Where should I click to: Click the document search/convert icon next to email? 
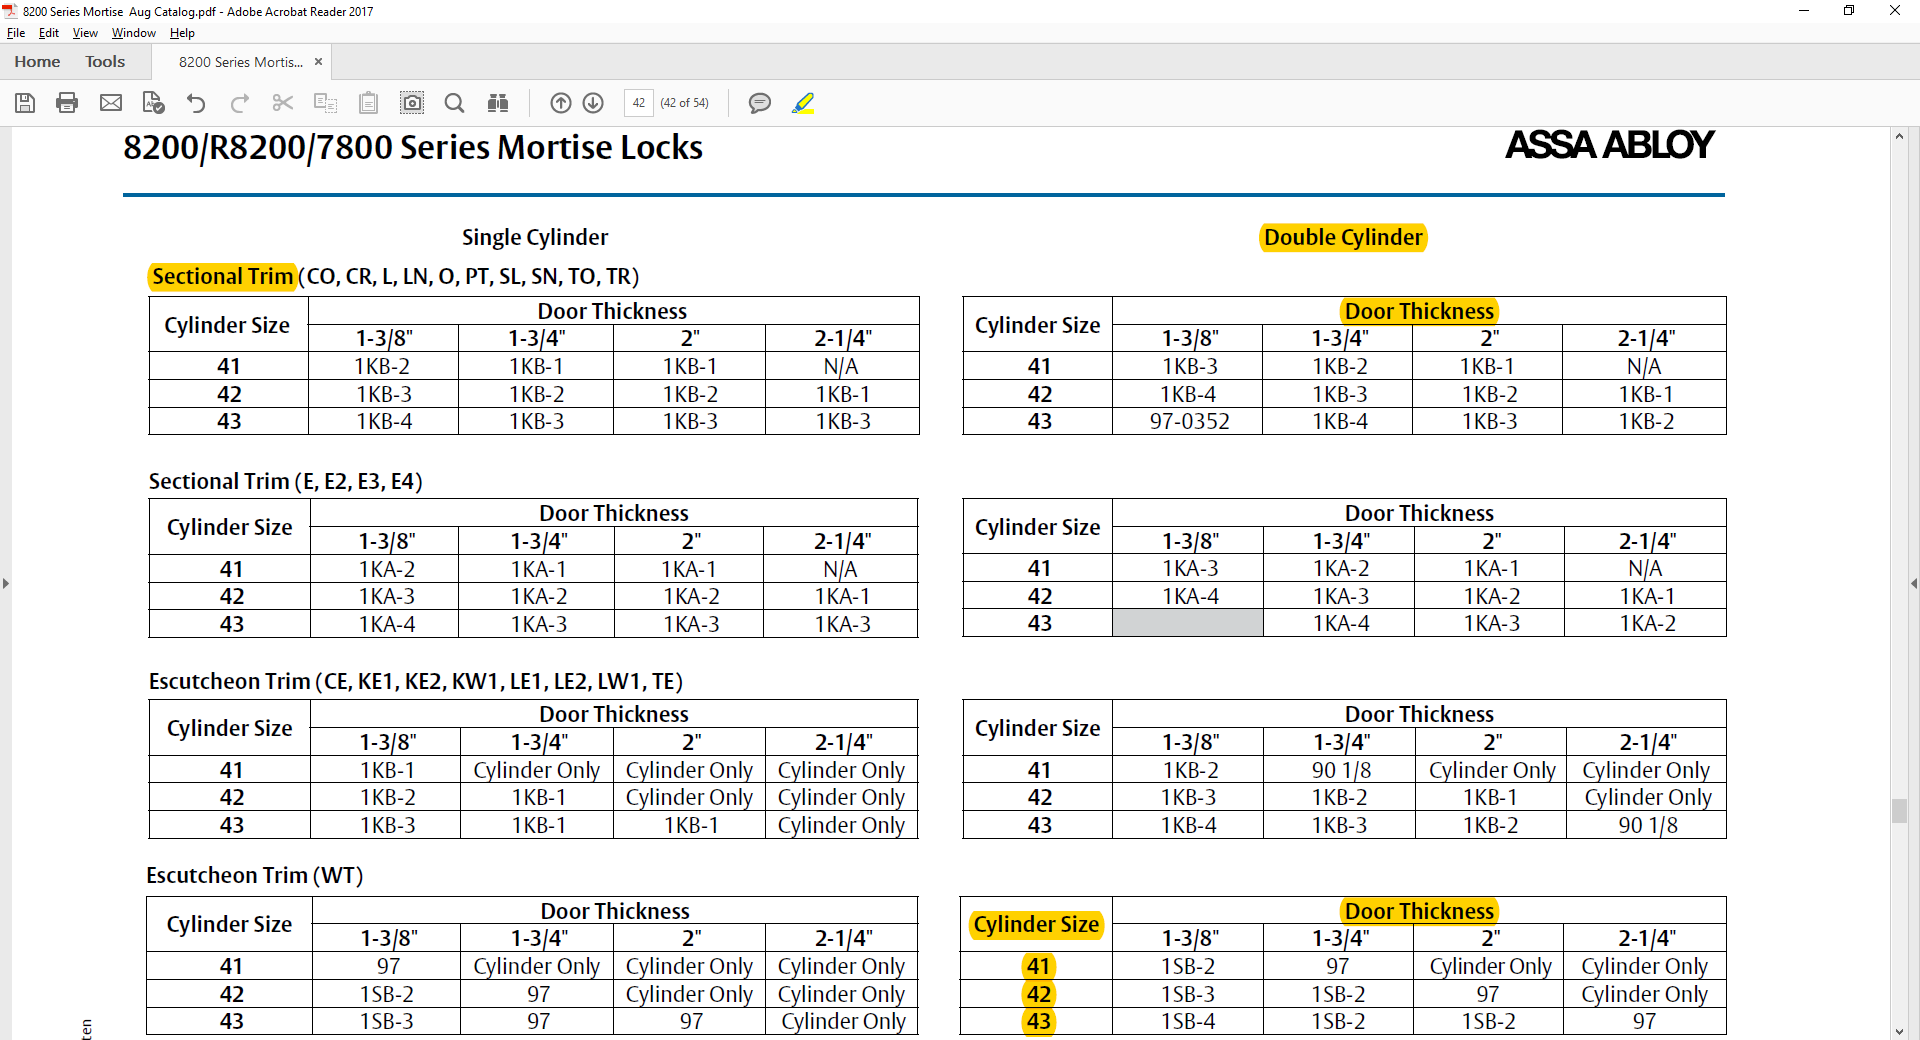(x=153, y=103)
